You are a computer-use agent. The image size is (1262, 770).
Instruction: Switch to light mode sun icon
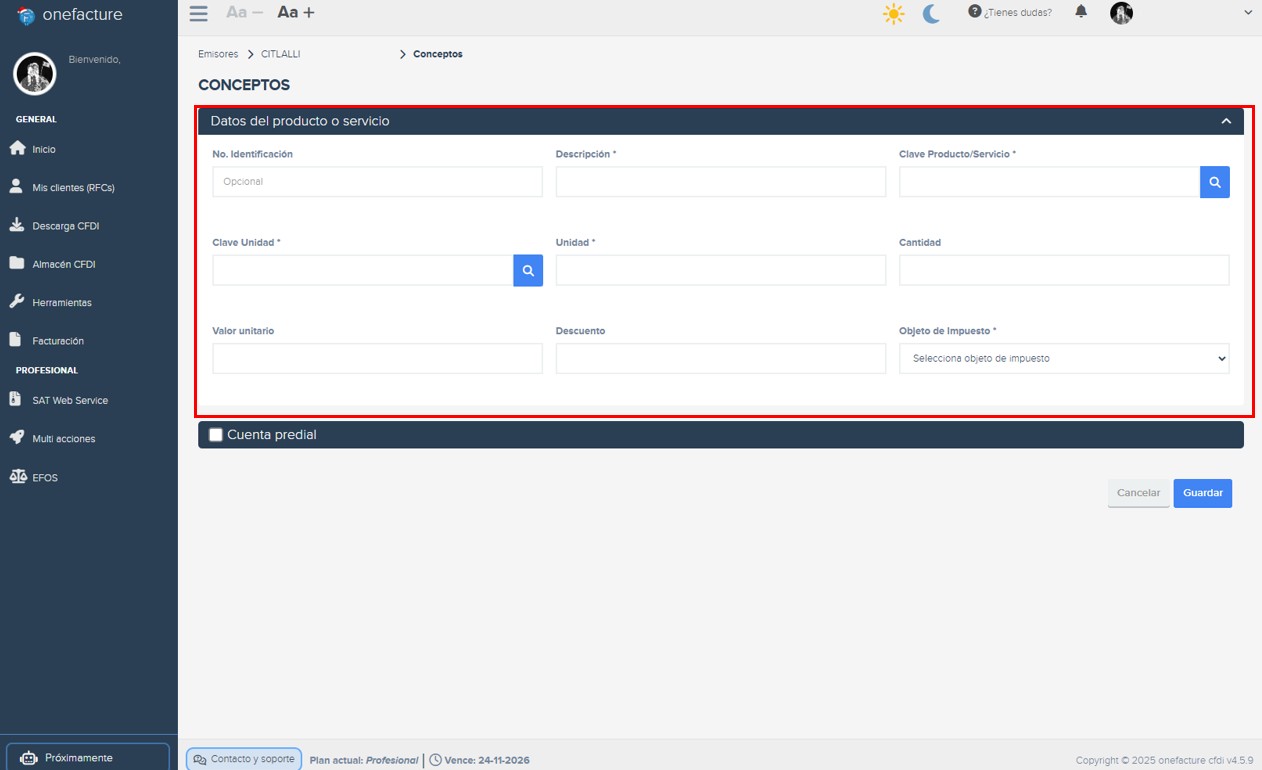893,14
